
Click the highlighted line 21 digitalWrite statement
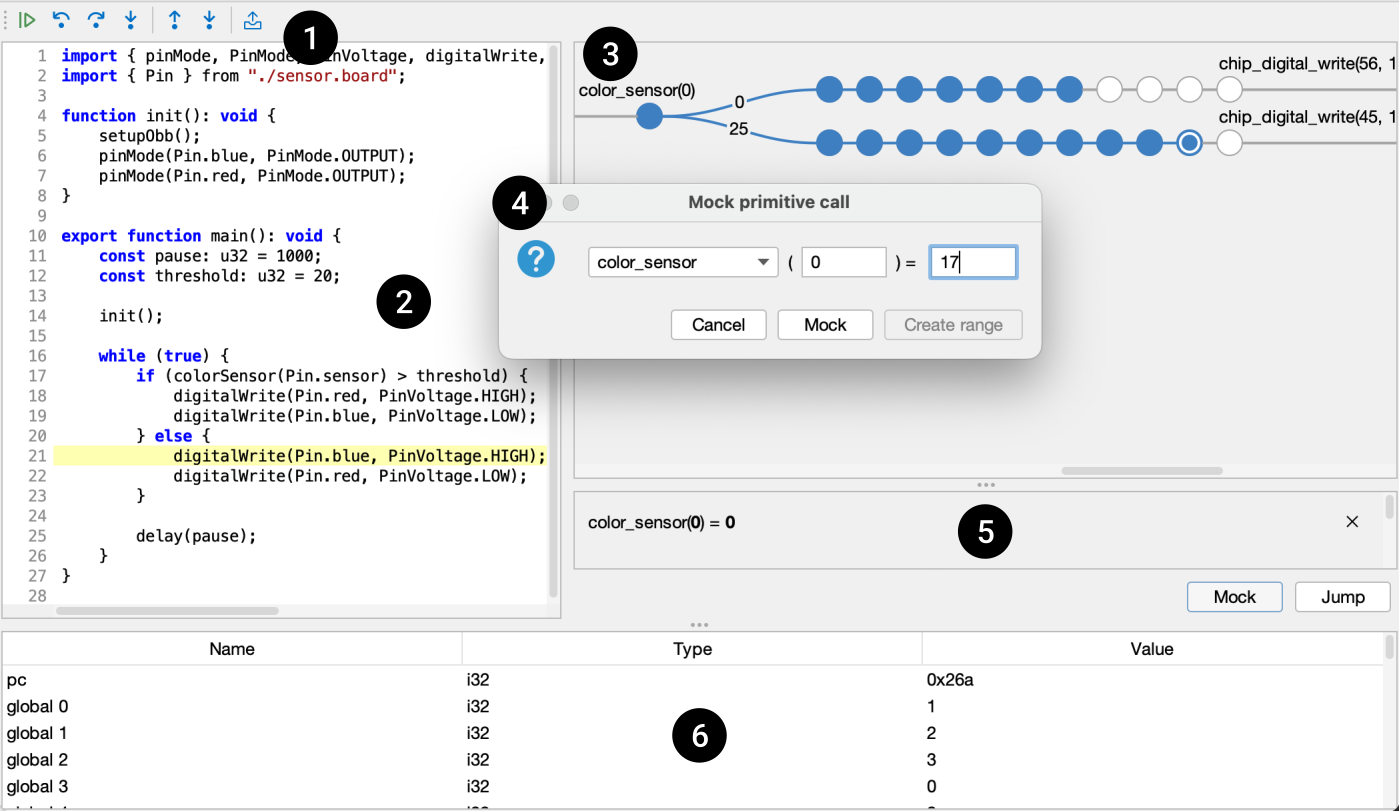coord(359,456)
